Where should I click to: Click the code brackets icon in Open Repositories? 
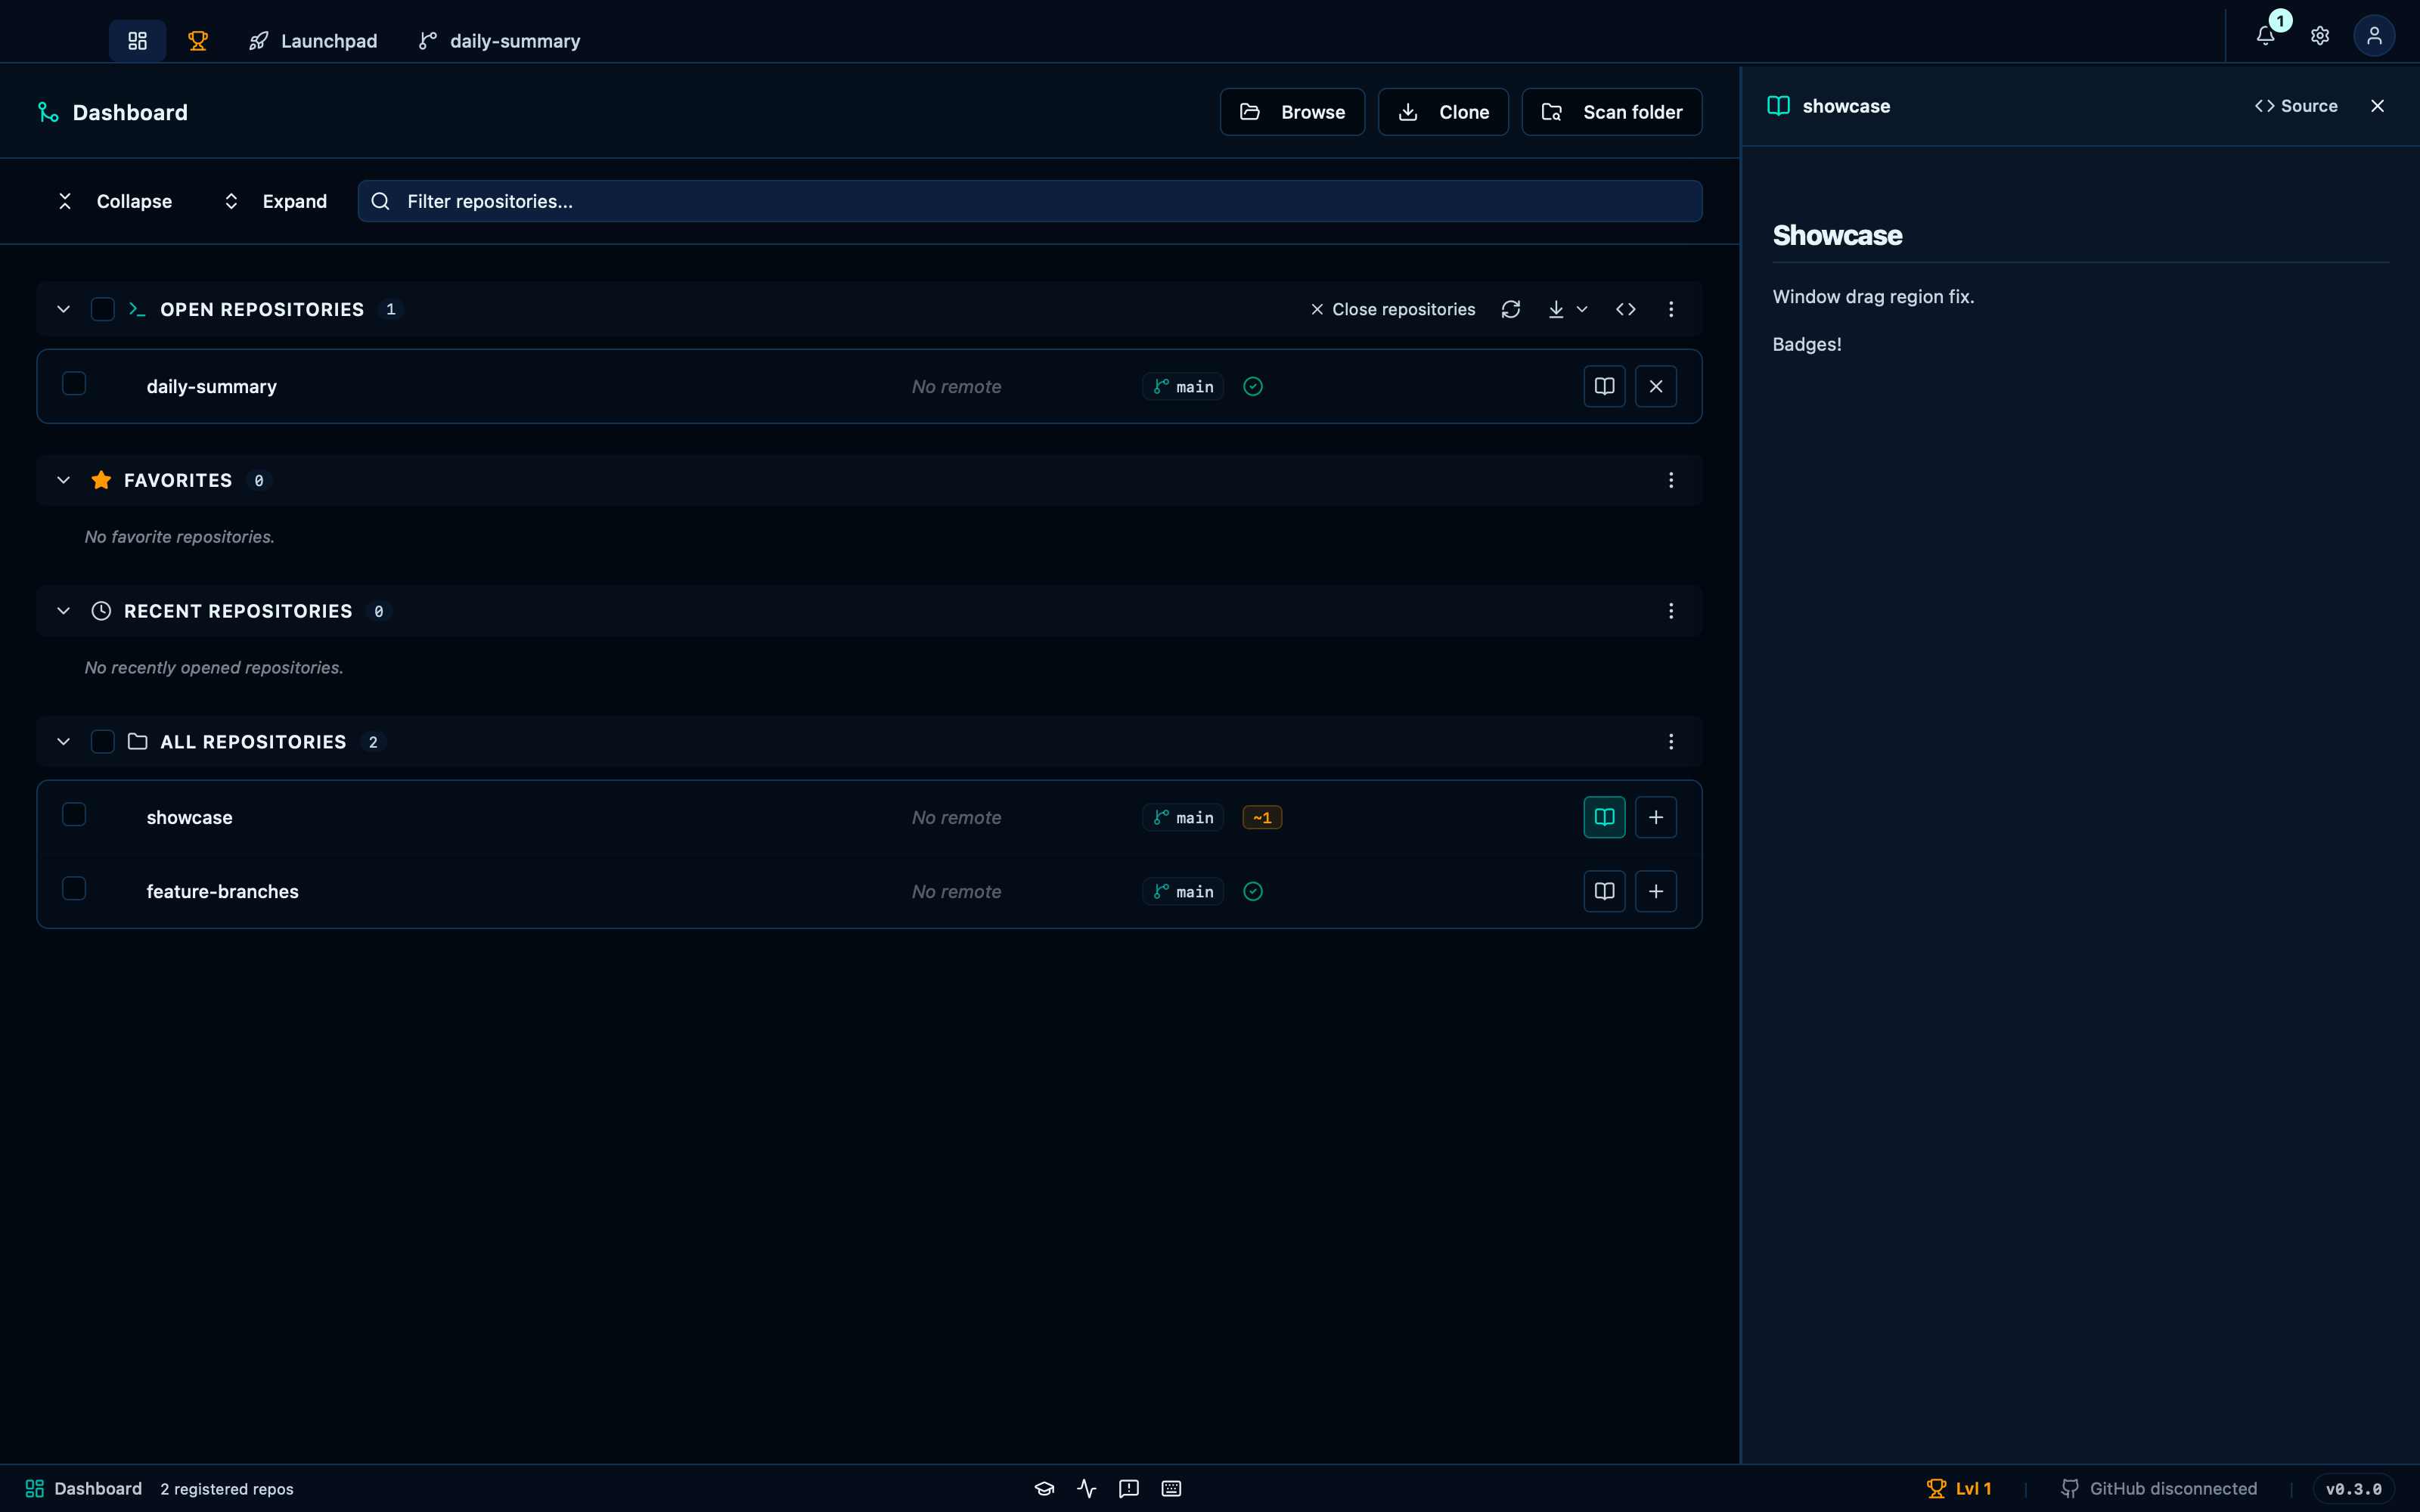1626,309
